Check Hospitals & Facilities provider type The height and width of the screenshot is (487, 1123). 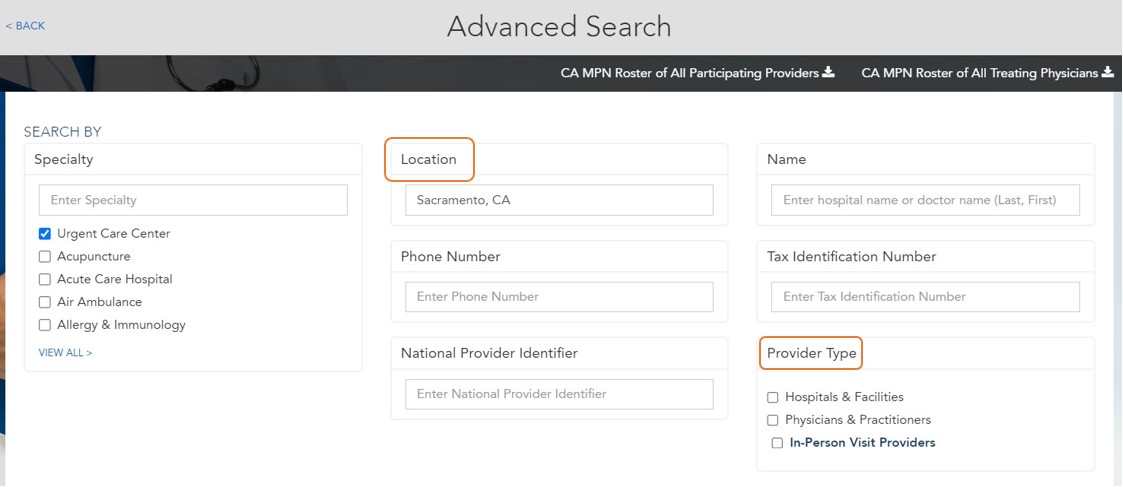(x=773, y=398)
